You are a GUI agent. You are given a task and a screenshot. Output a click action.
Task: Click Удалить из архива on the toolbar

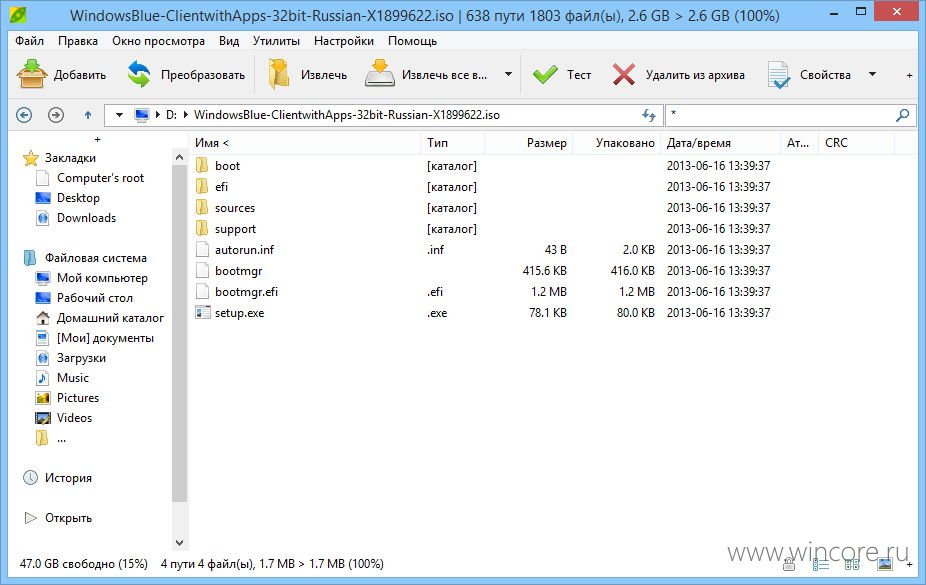click(x=678, y=74)
